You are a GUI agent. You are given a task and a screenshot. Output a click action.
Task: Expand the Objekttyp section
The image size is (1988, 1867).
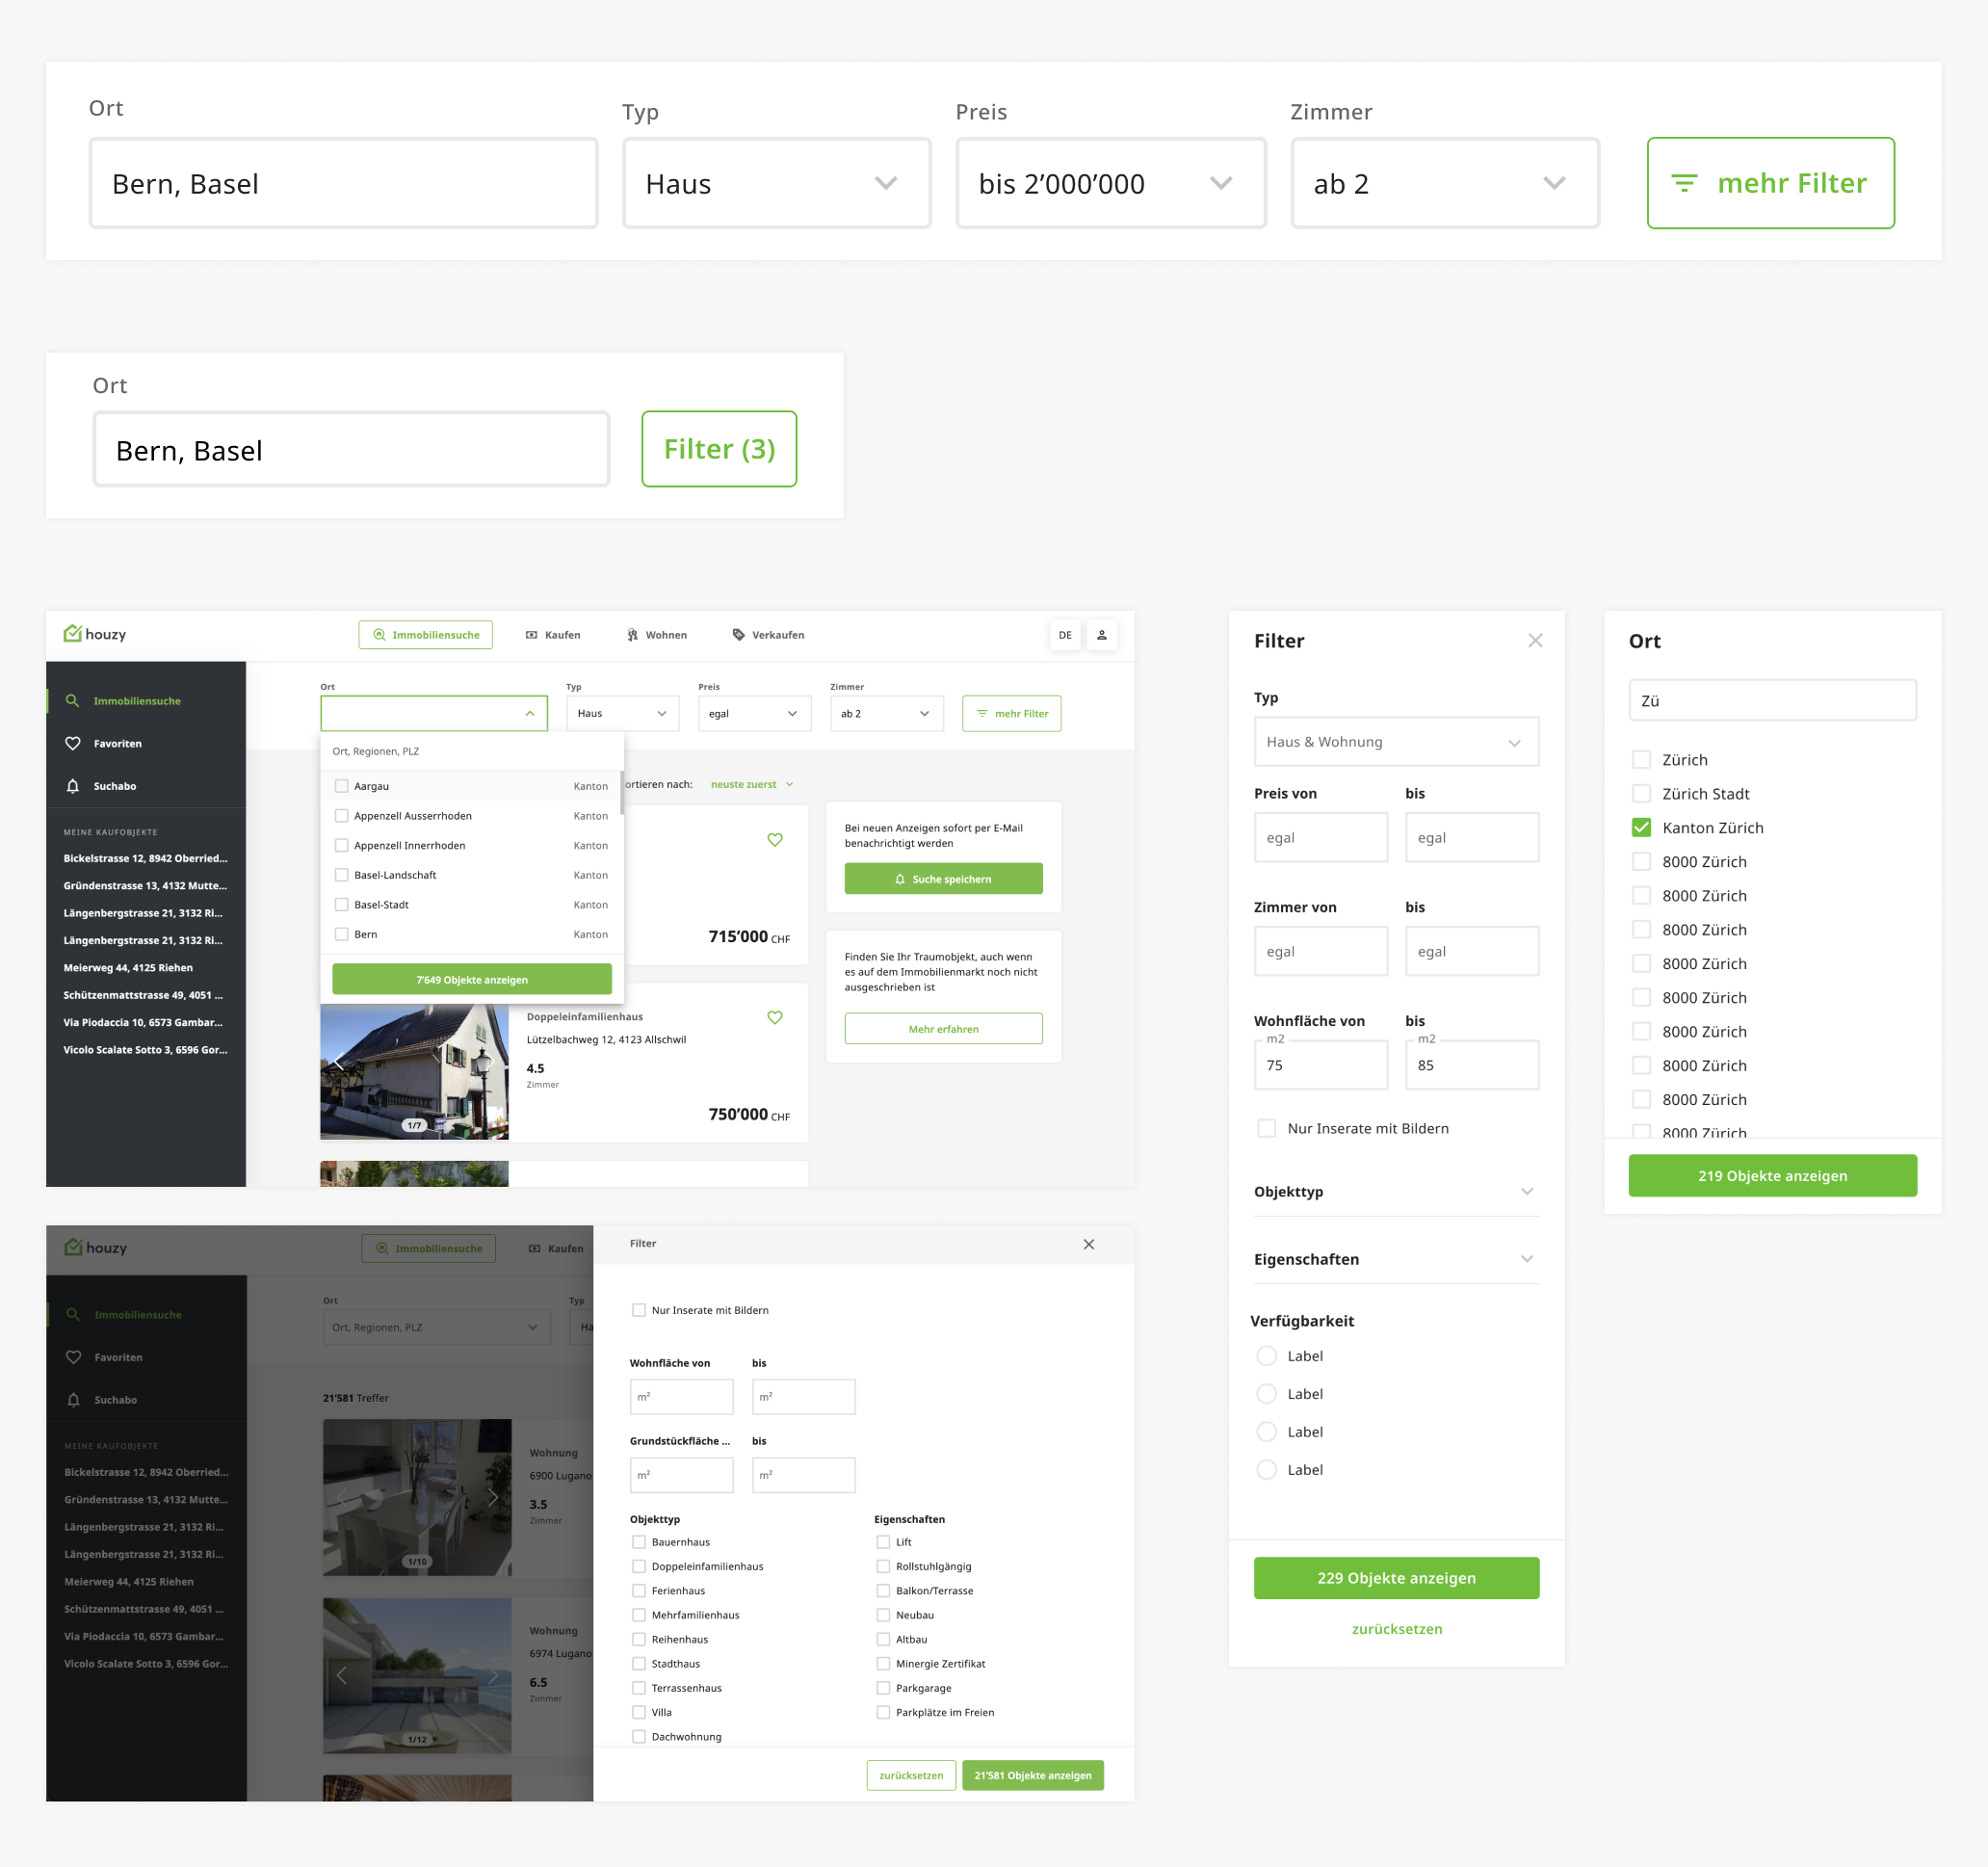click(x=1396, y=1191)
